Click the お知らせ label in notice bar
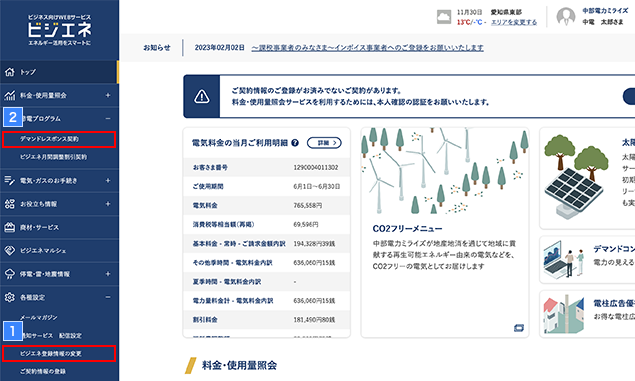The width and height of the screenshot is (635, 381). [157, 48]
